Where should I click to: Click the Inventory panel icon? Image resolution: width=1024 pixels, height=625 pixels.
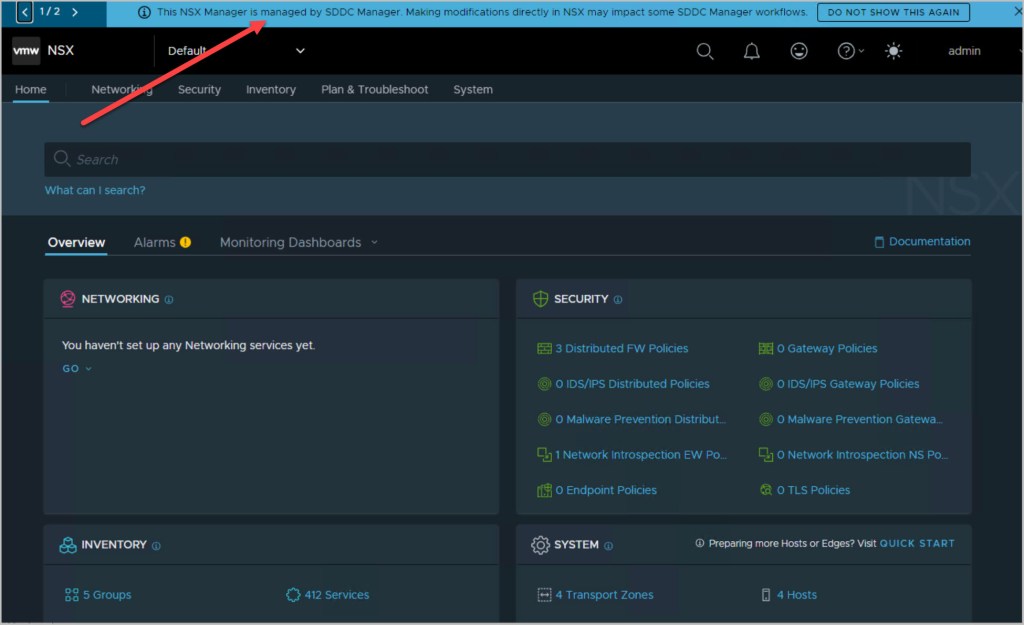(x=68, y=545)
